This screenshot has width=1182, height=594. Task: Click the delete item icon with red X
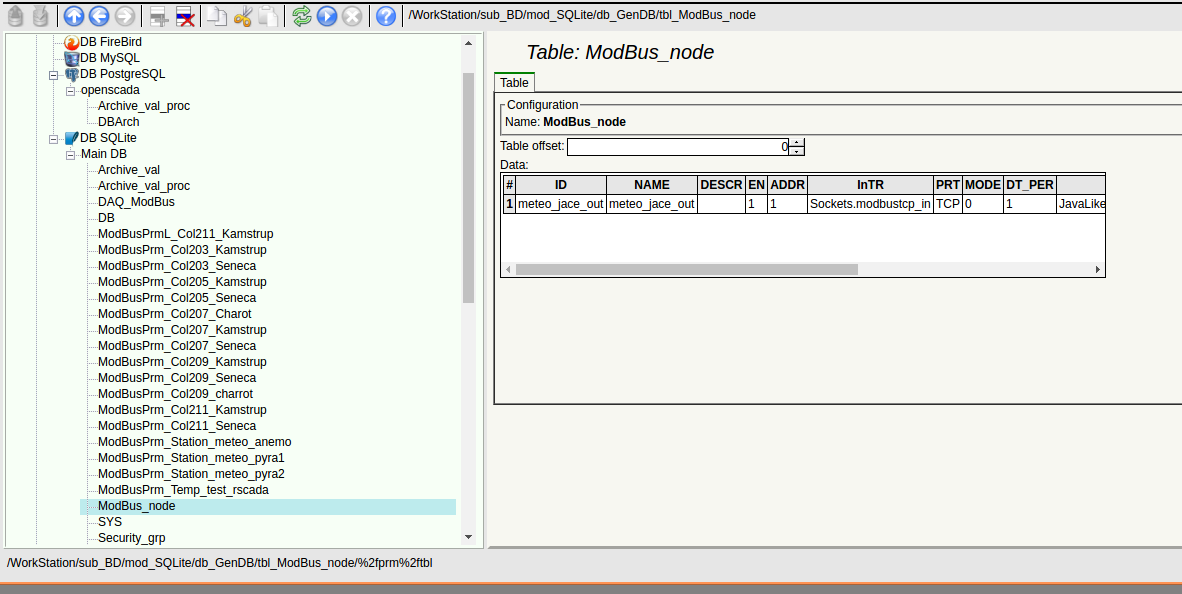(x=184, y=15)
